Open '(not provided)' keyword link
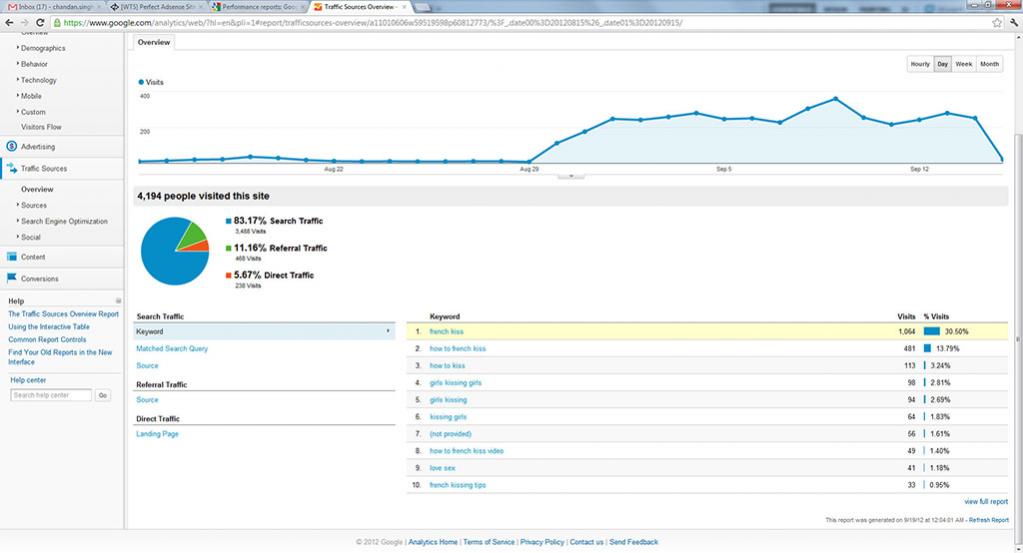Screen dimensions: 1023x553 click(450, 434)
